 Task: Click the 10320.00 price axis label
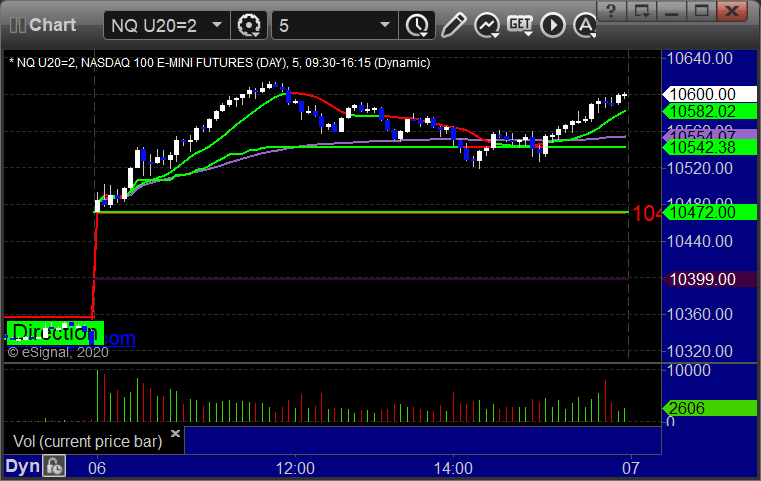coord(700,351)
